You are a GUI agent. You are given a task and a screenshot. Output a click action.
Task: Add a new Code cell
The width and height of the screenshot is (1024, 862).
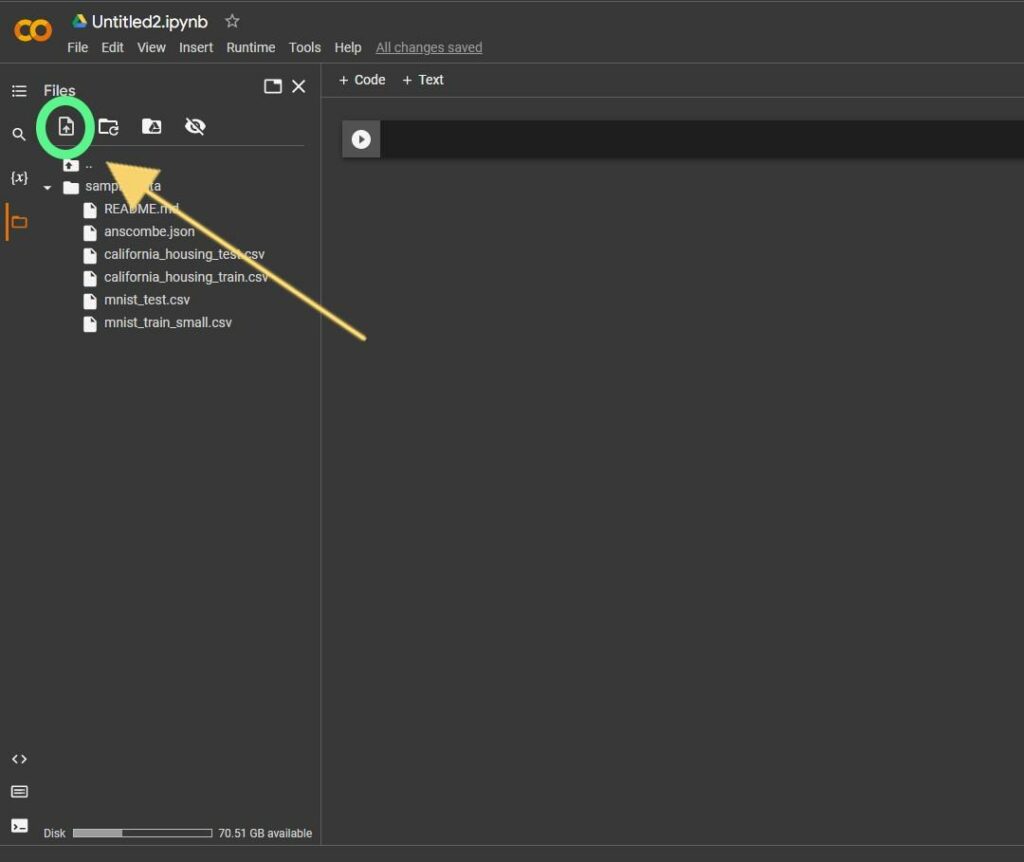[362, 80]
